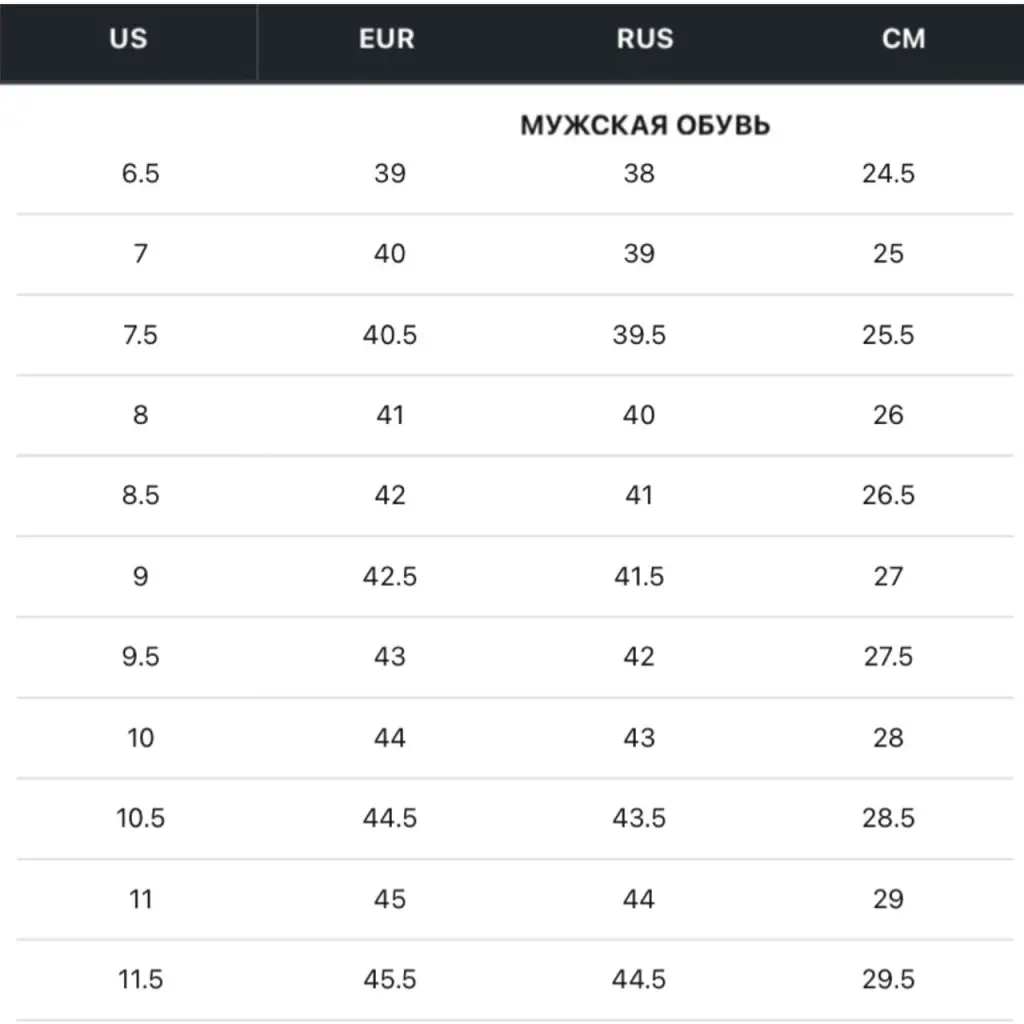
Task: Select the US column header
Action: click(128, 39)
